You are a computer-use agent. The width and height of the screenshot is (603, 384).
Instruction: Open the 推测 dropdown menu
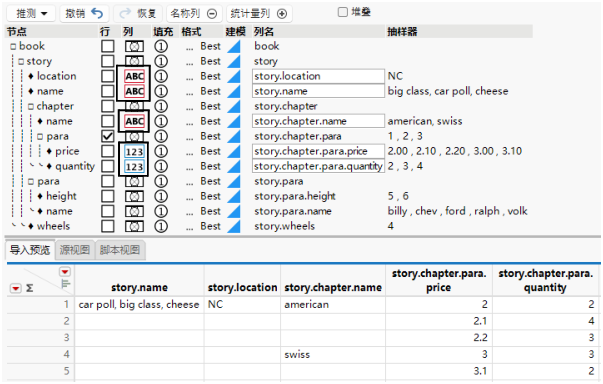pyautogui.click(x=31, y=13)
